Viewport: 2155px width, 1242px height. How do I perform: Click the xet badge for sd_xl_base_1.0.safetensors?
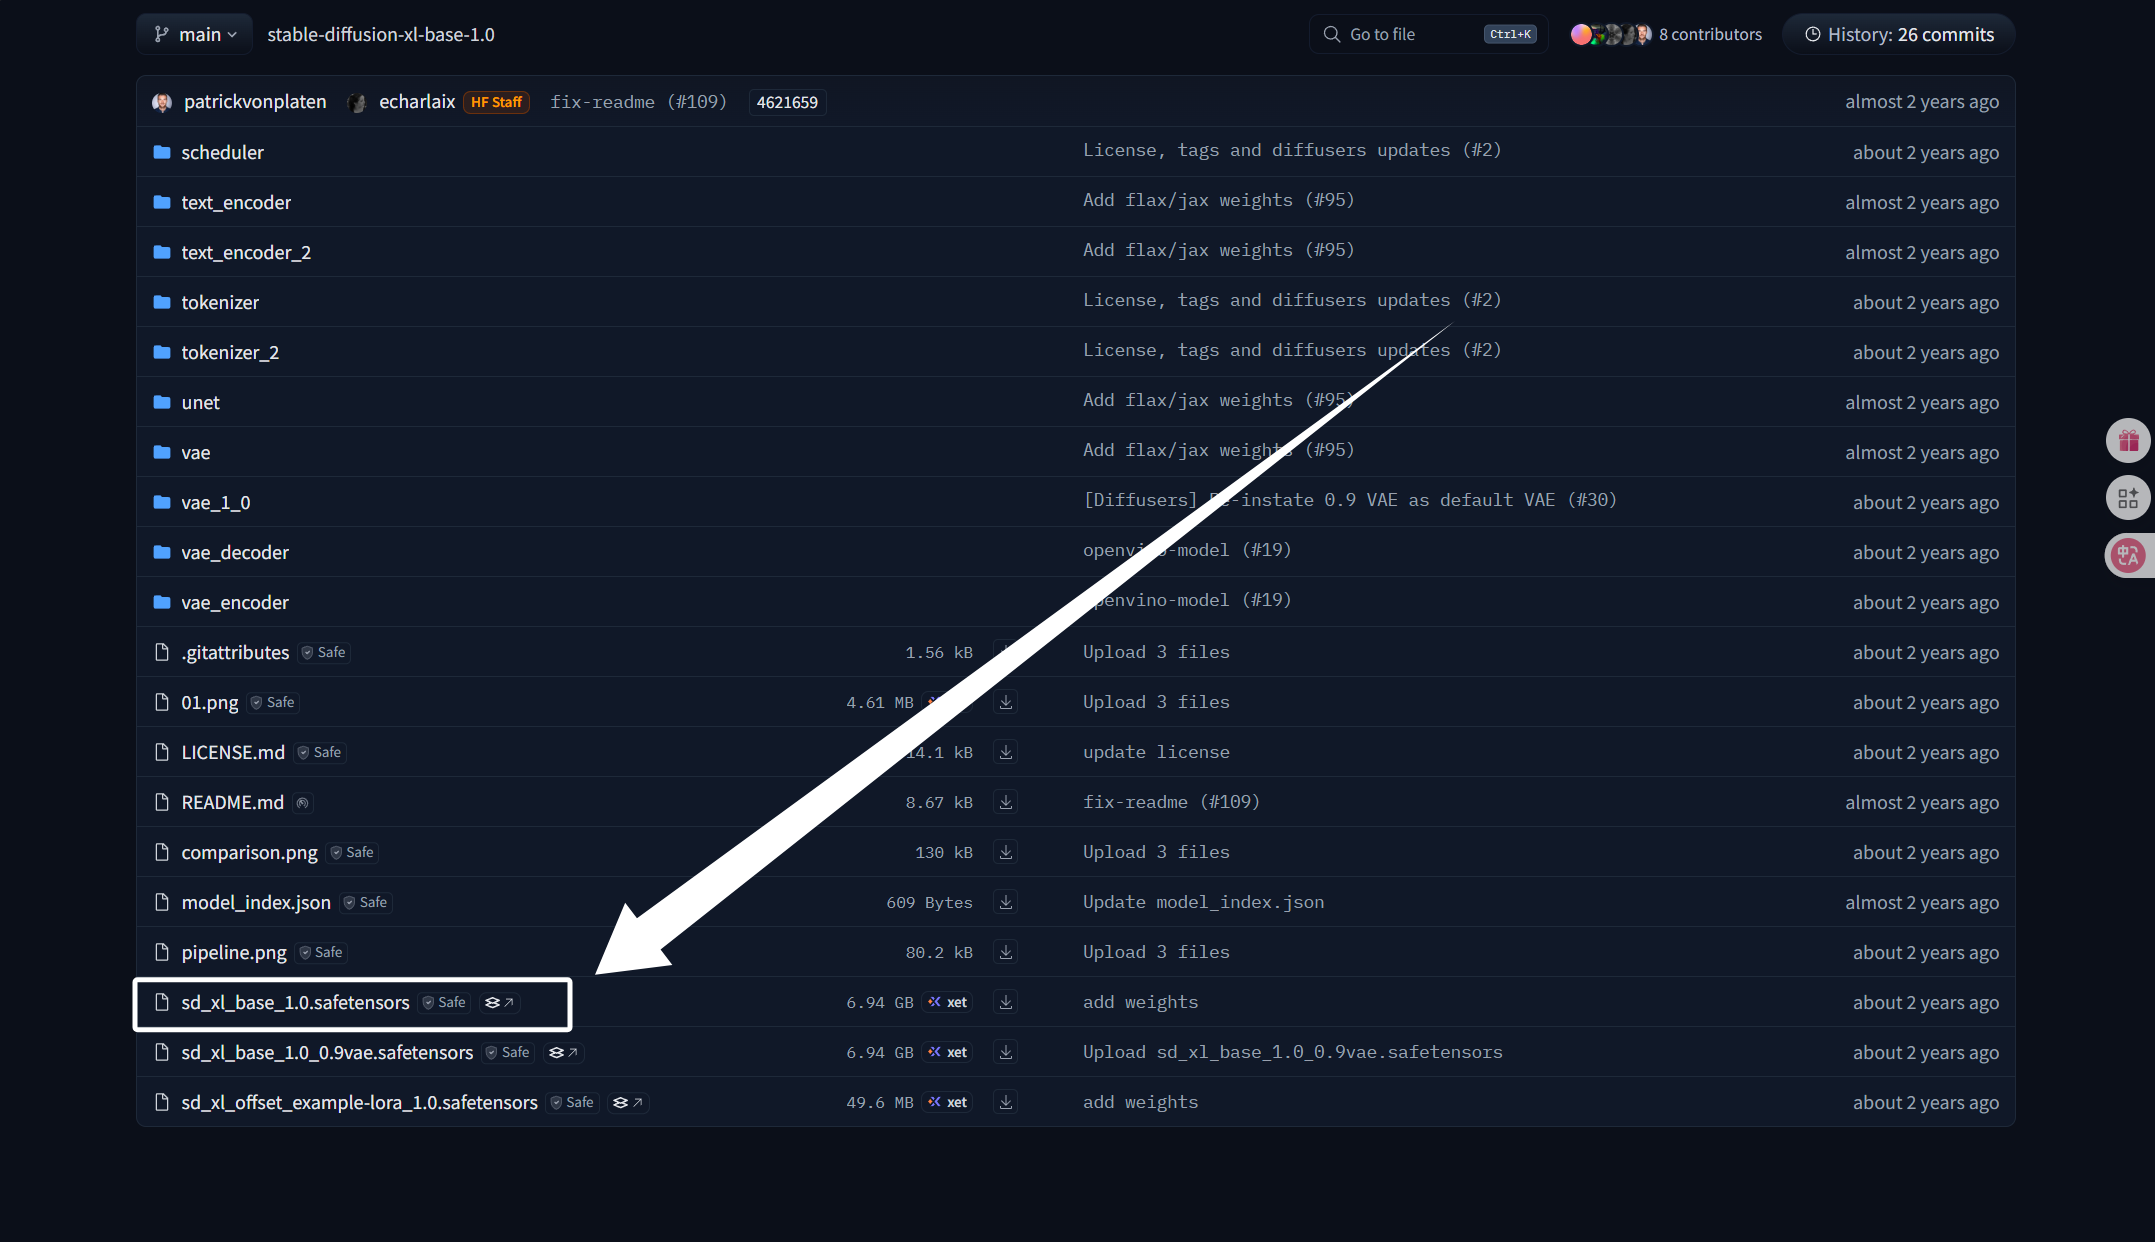[x=947, y=1002]
